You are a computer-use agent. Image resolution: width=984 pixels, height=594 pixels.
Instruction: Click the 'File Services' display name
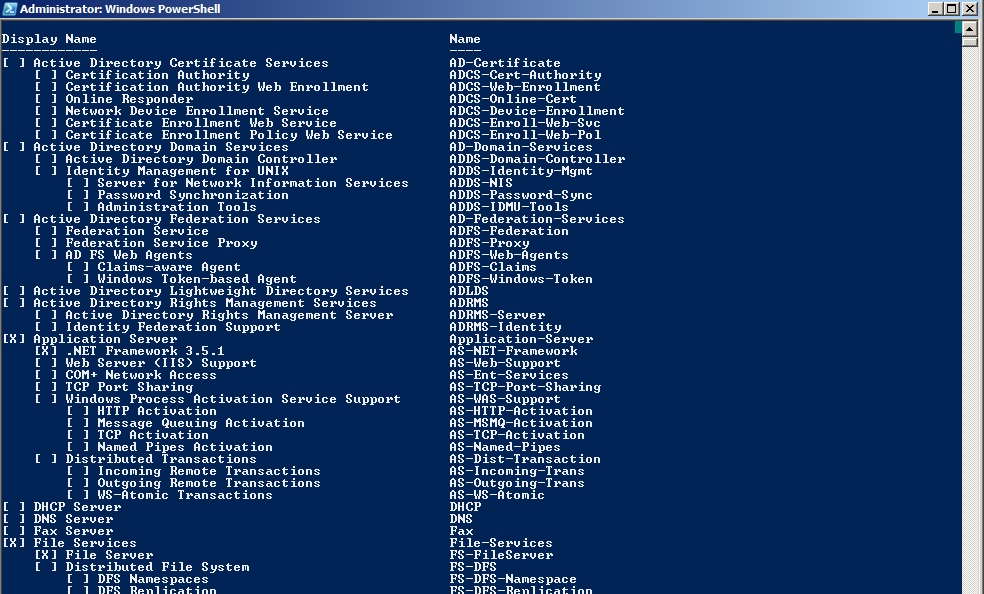point(85,543)
